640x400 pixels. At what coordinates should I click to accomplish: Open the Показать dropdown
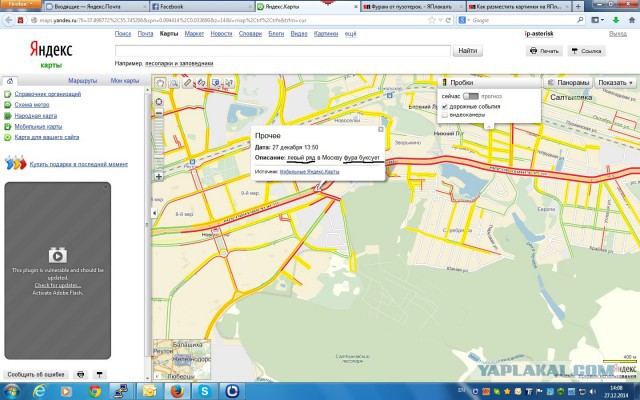616,82
